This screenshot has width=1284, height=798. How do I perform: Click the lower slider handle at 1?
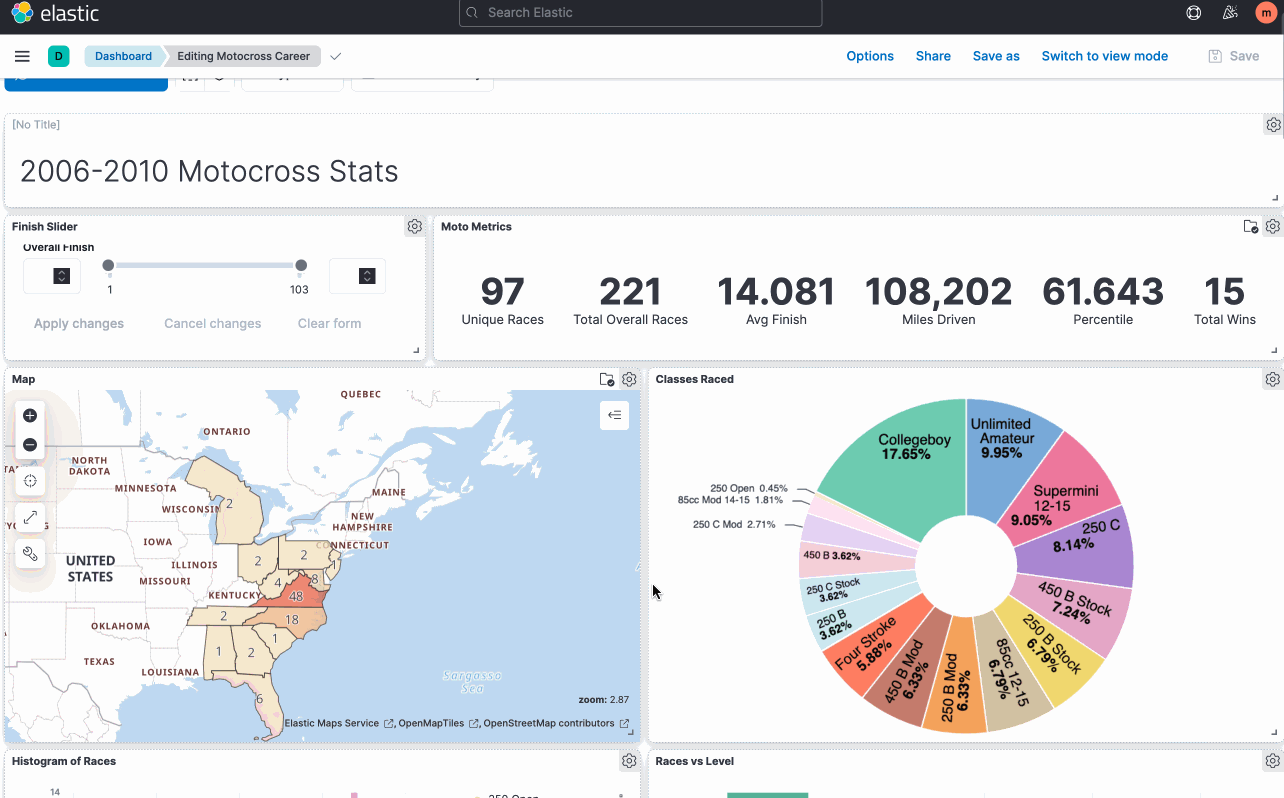point(108,266)
